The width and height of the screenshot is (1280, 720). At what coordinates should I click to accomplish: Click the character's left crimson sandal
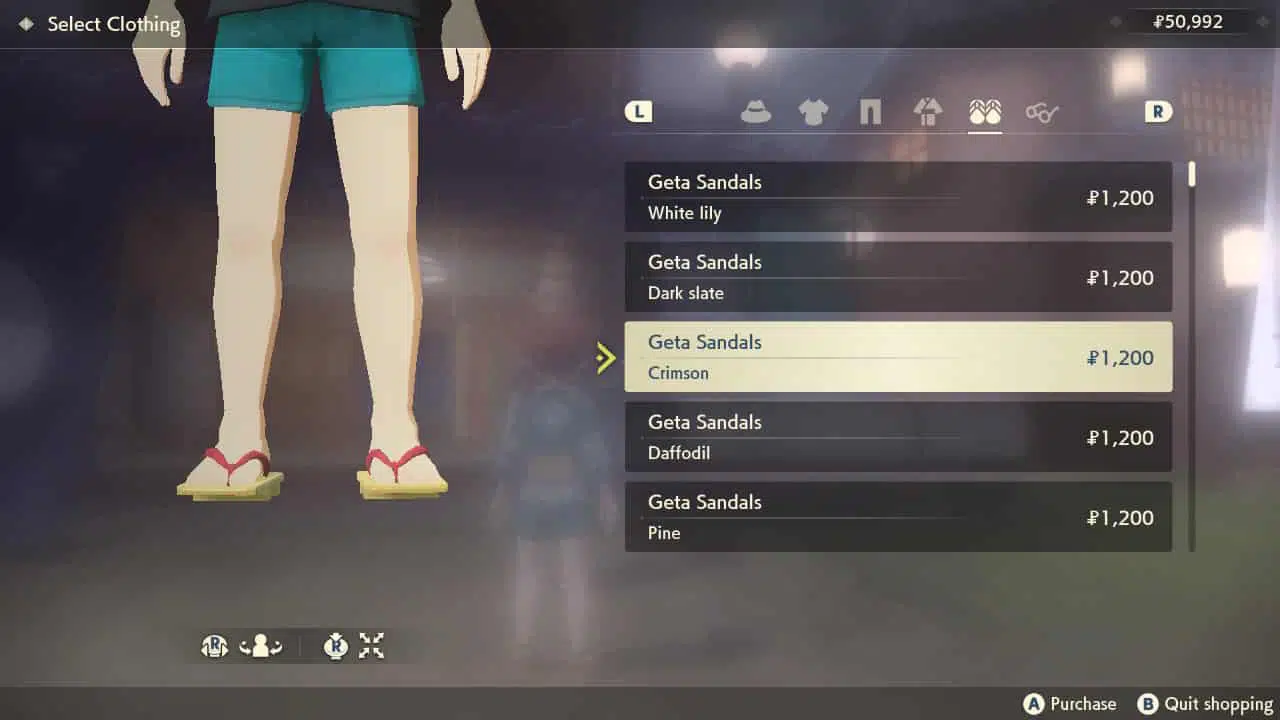(231, 475)
